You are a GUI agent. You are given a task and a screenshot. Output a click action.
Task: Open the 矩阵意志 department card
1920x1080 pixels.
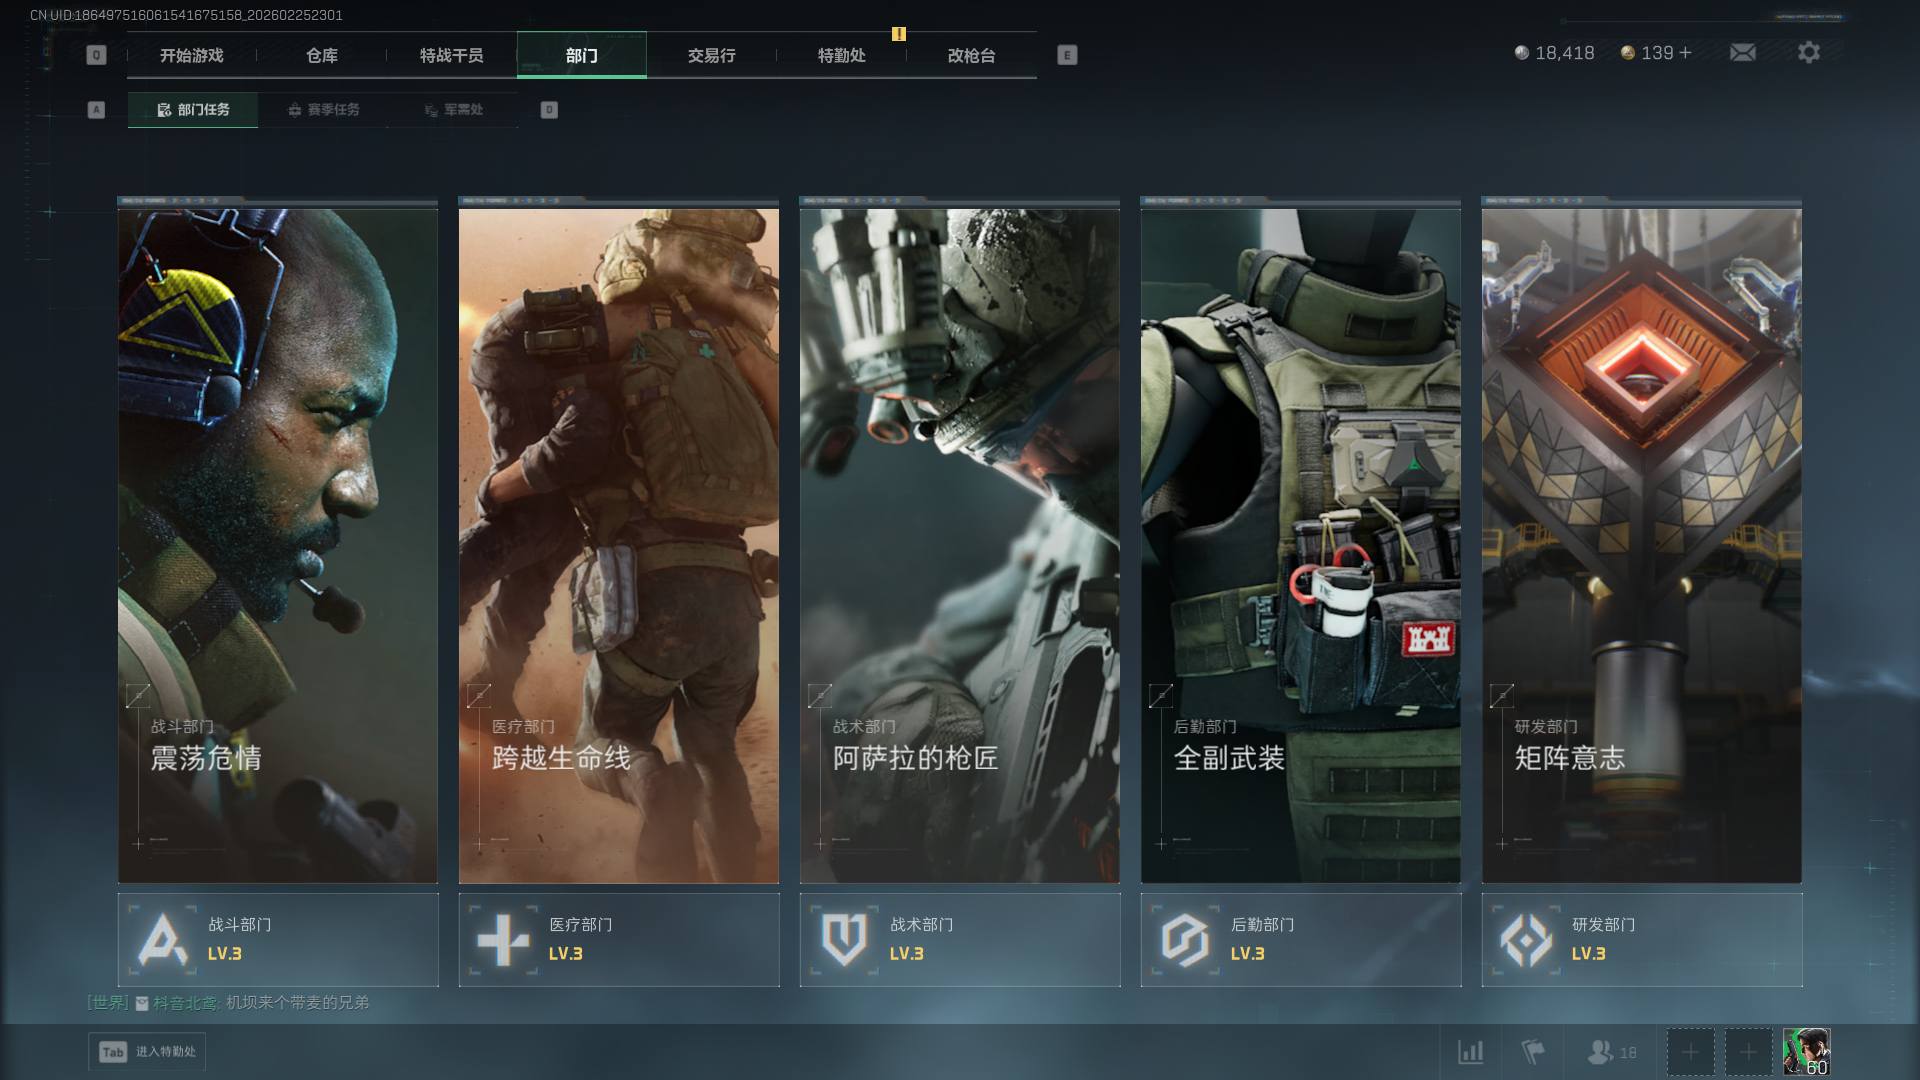tap(1641, 545)
